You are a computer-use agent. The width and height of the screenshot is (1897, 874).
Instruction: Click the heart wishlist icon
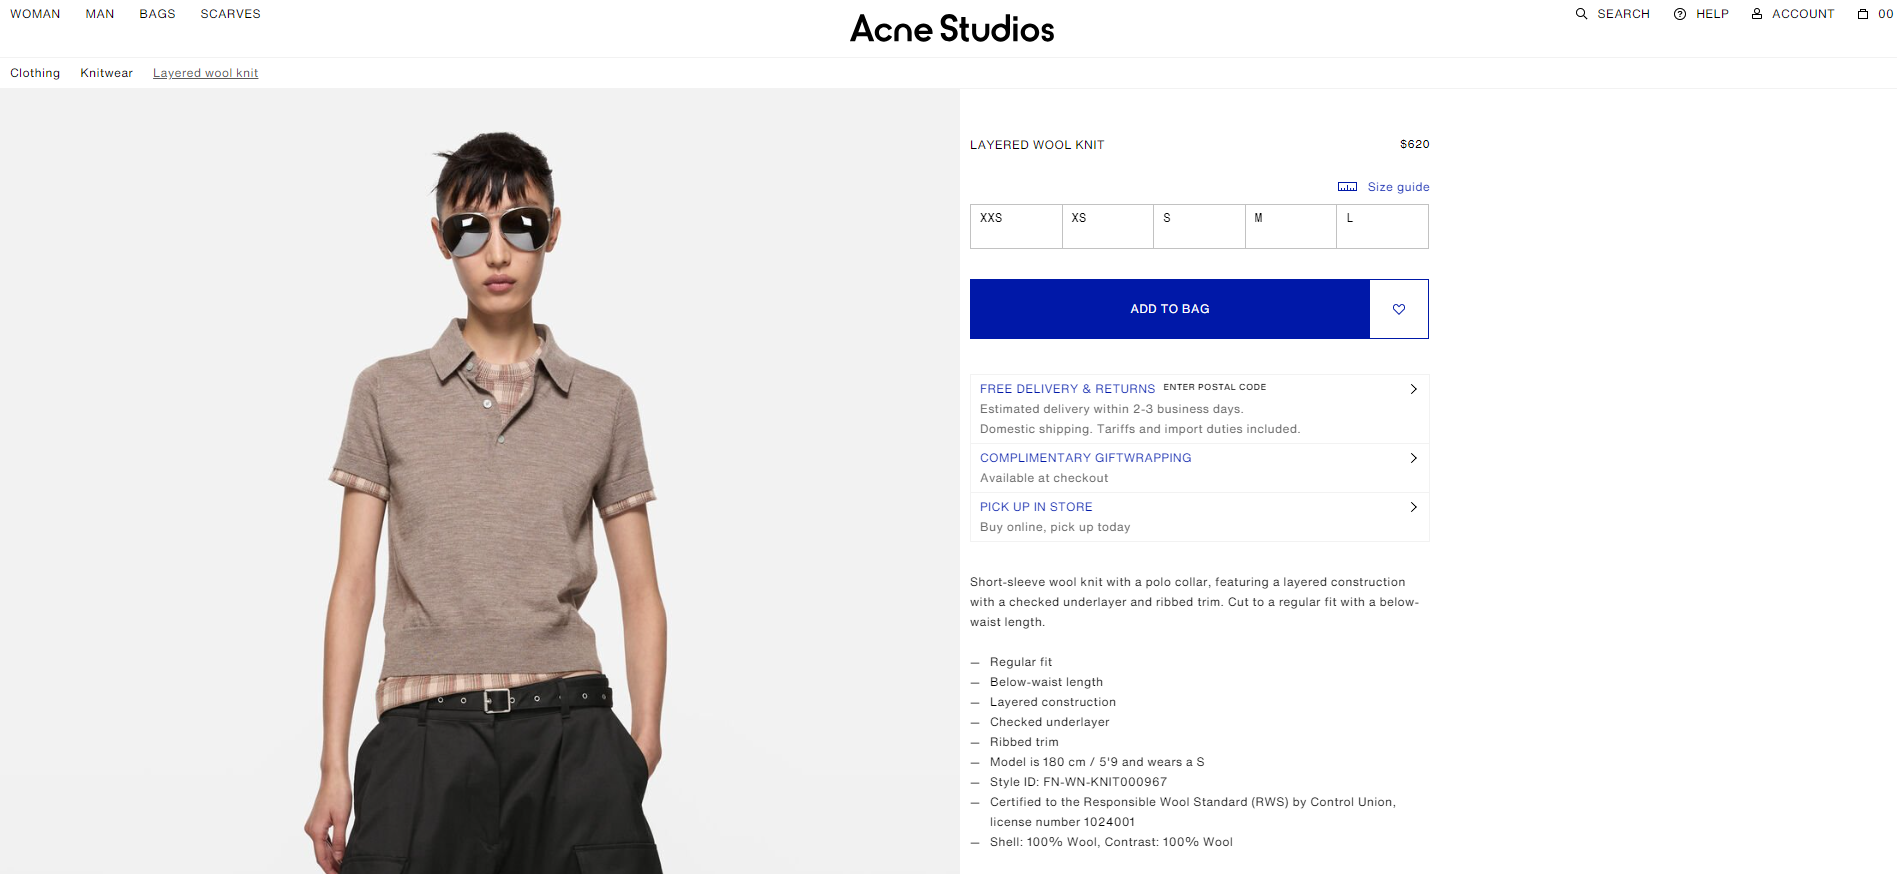click(1399, 309)
